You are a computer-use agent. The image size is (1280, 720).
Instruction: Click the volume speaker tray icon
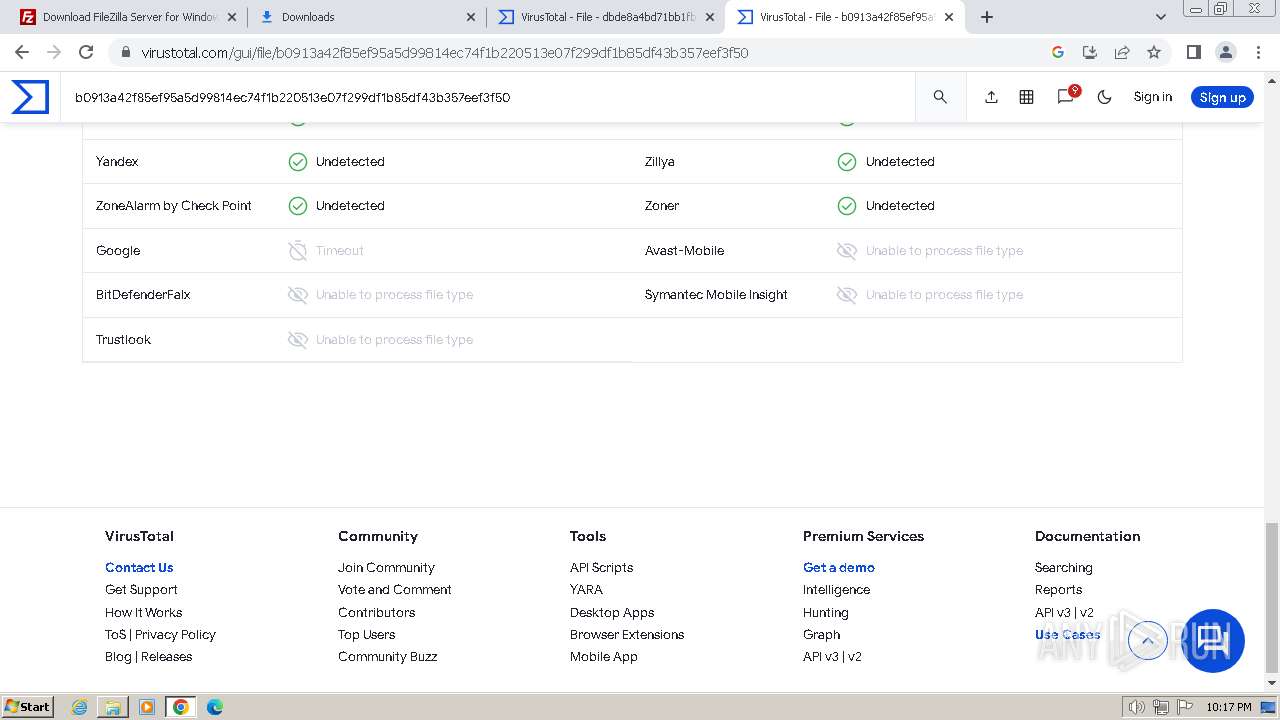pos(1137,707)
